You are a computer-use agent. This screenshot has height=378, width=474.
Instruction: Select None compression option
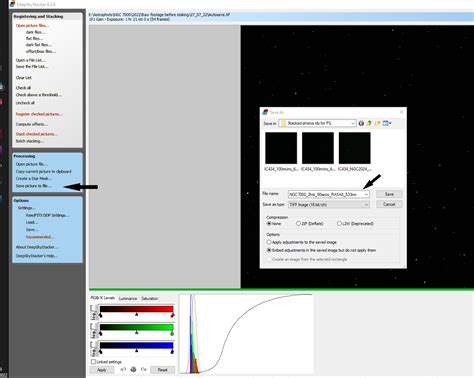point(269,224)
